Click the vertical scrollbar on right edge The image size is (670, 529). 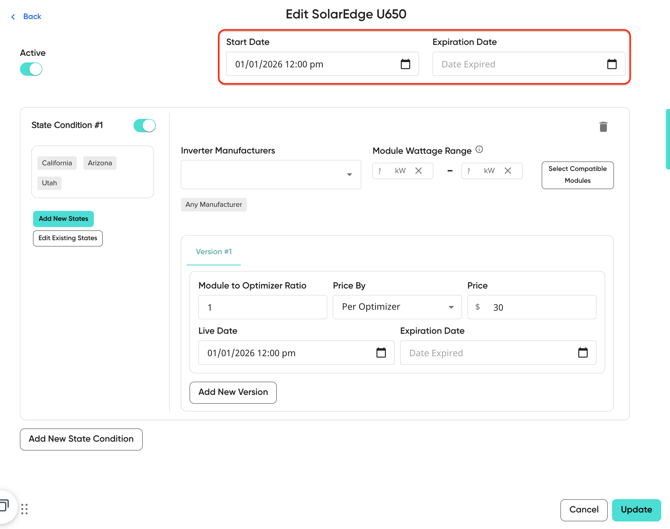tap(667, 139)
